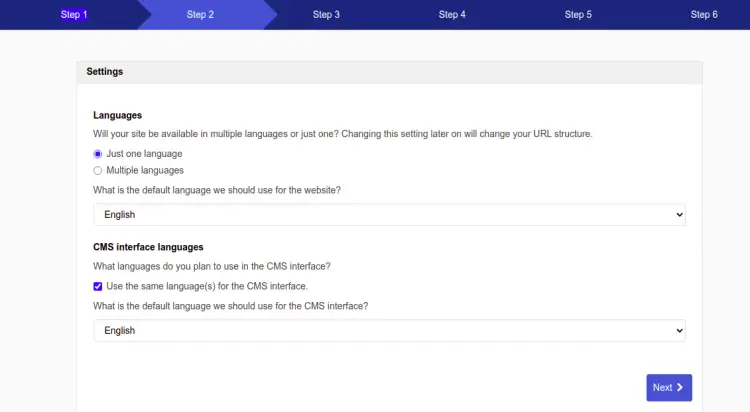Open the website default language dropdown

pos(389,215)
